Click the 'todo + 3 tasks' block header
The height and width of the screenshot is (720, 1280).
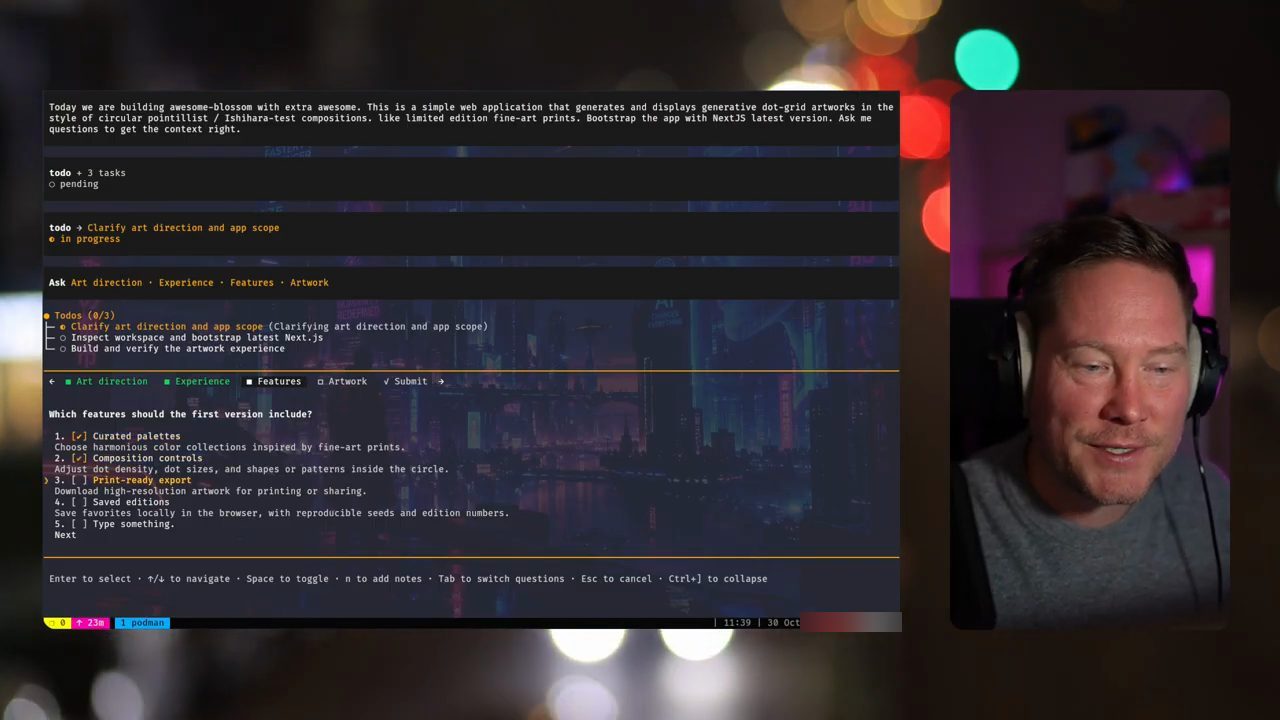pos(87,173)
